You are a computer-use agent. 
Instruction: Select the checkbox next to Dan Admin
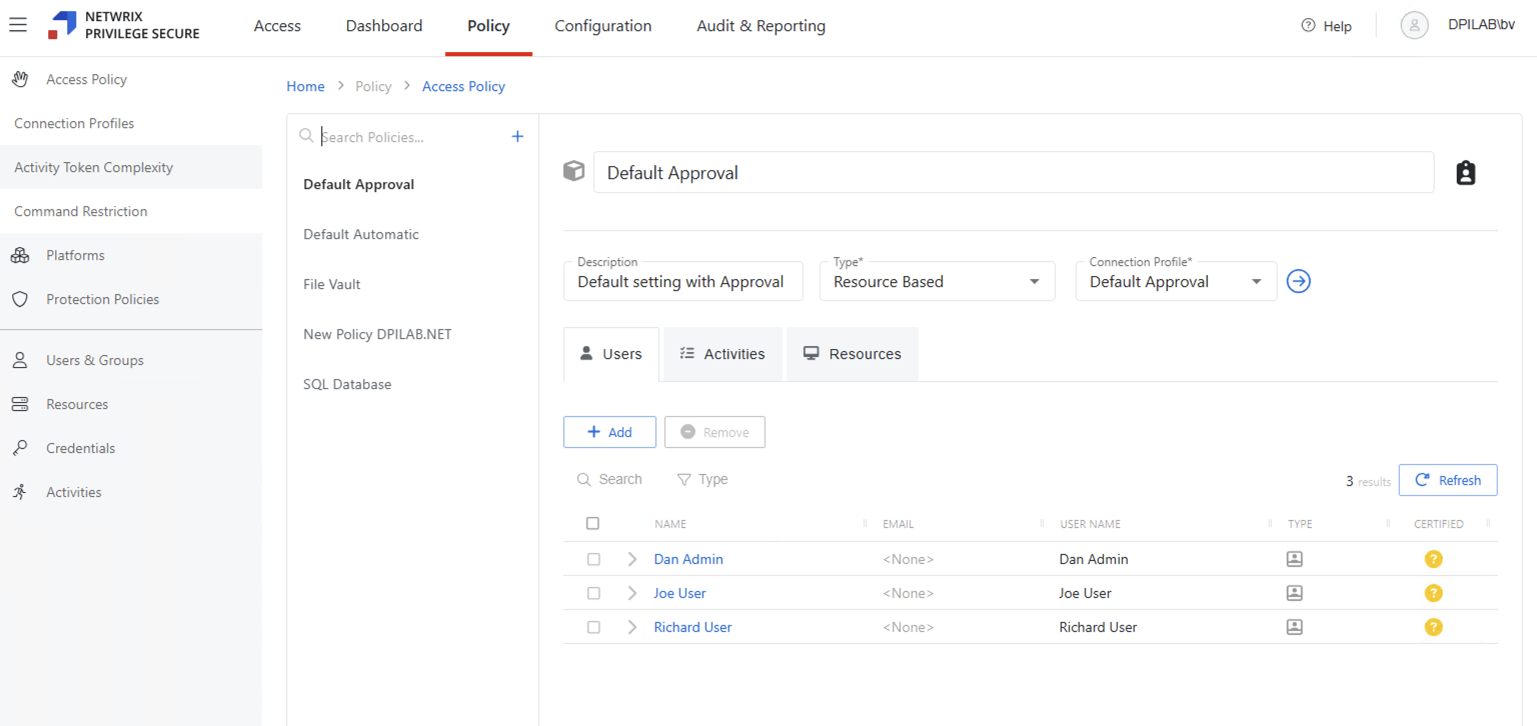point(593,559)
